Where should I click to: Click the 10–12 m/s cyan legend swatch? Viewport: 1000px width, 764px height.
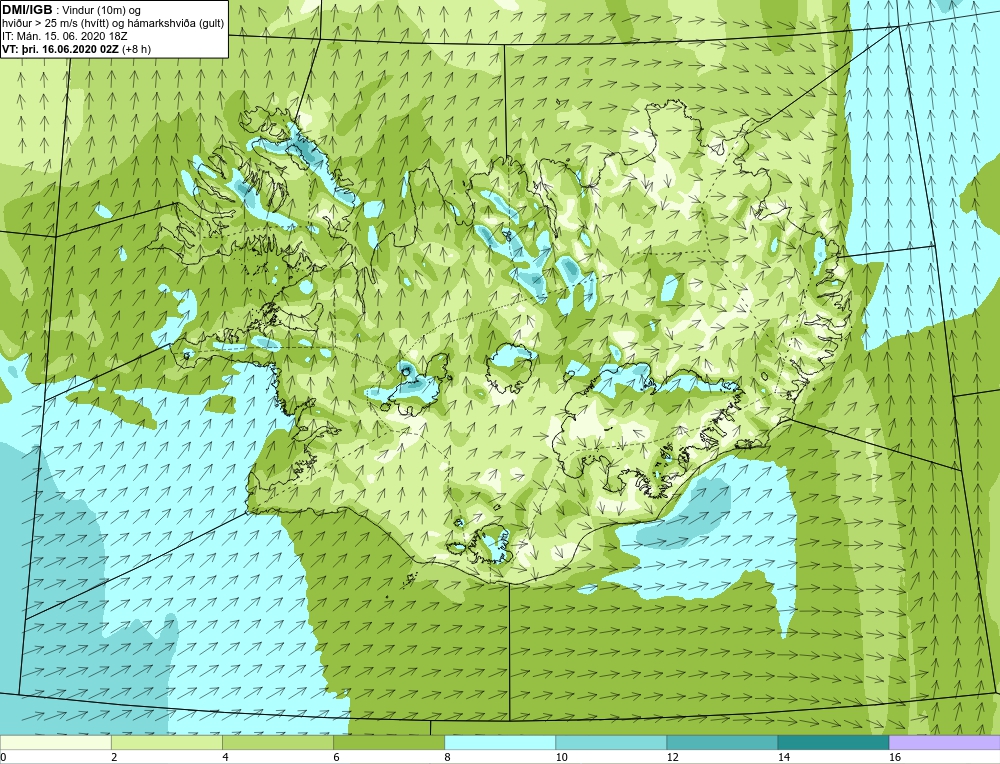click(x=611, y=742)
